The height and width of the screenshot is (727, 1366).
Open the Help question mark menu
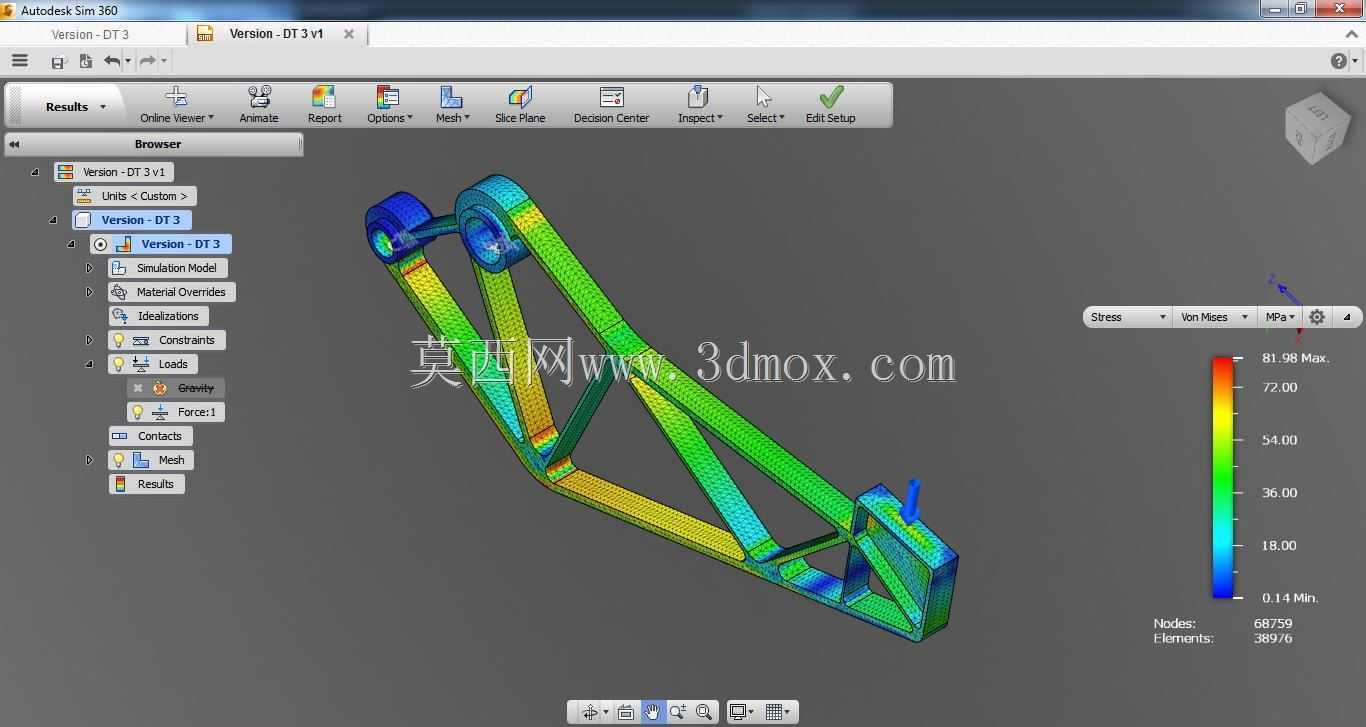[x=1339, y=61]
